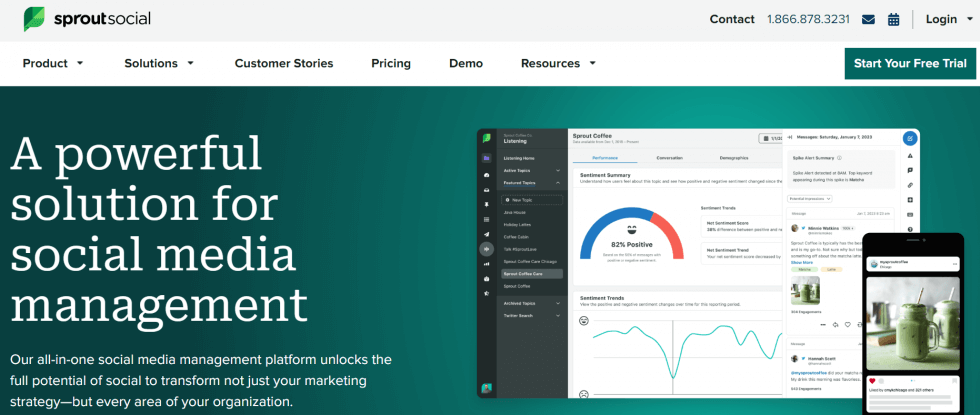980x415 pixels.
Task: Switch to the Conversation tab
Action: point(669,158)
